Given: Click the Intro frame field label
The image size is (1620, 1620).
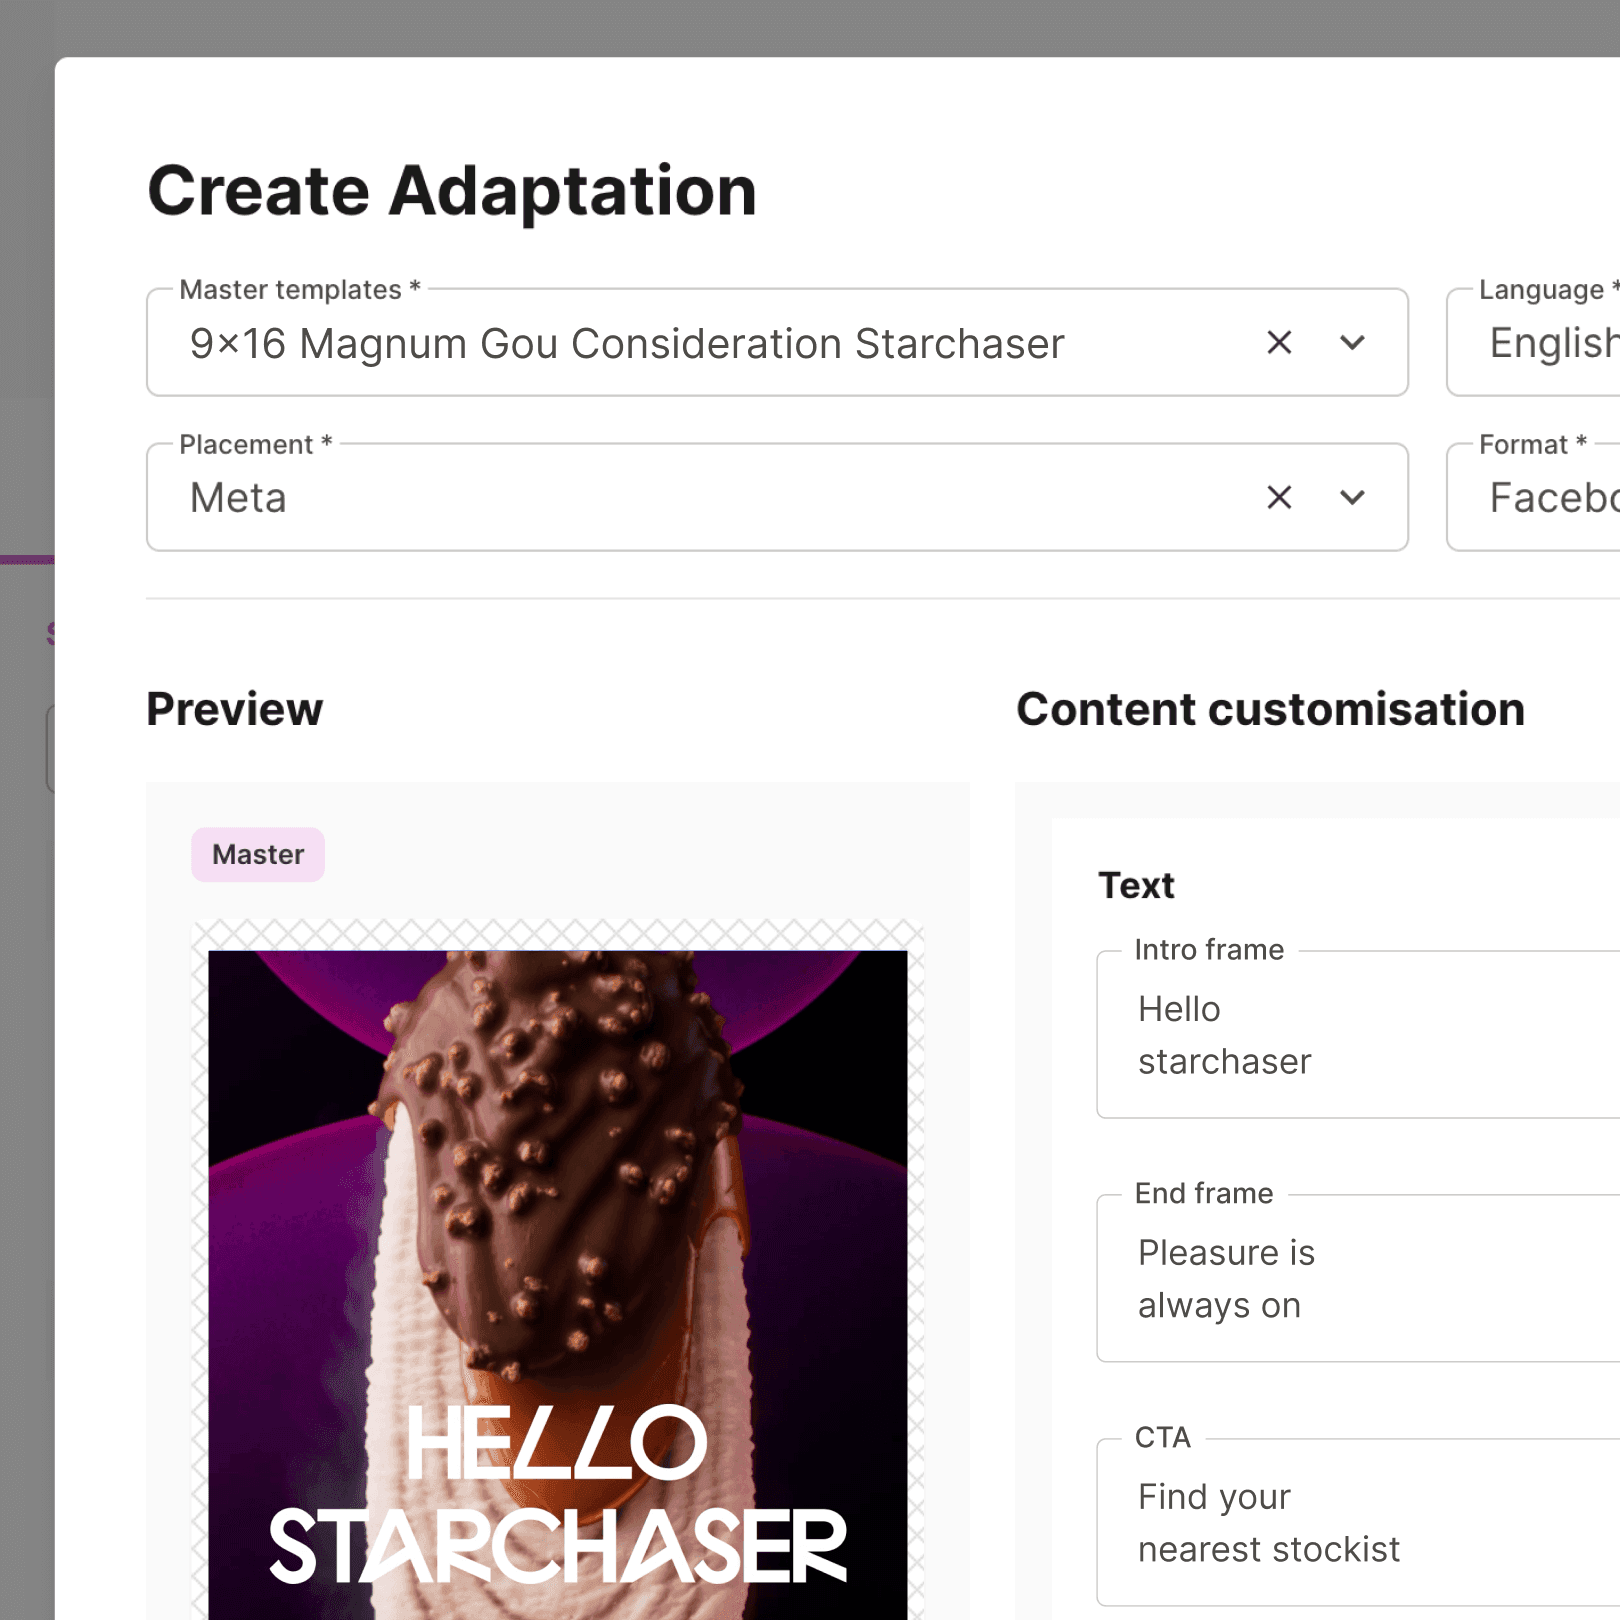Looking at the screenshot, I should point(1207,949).
